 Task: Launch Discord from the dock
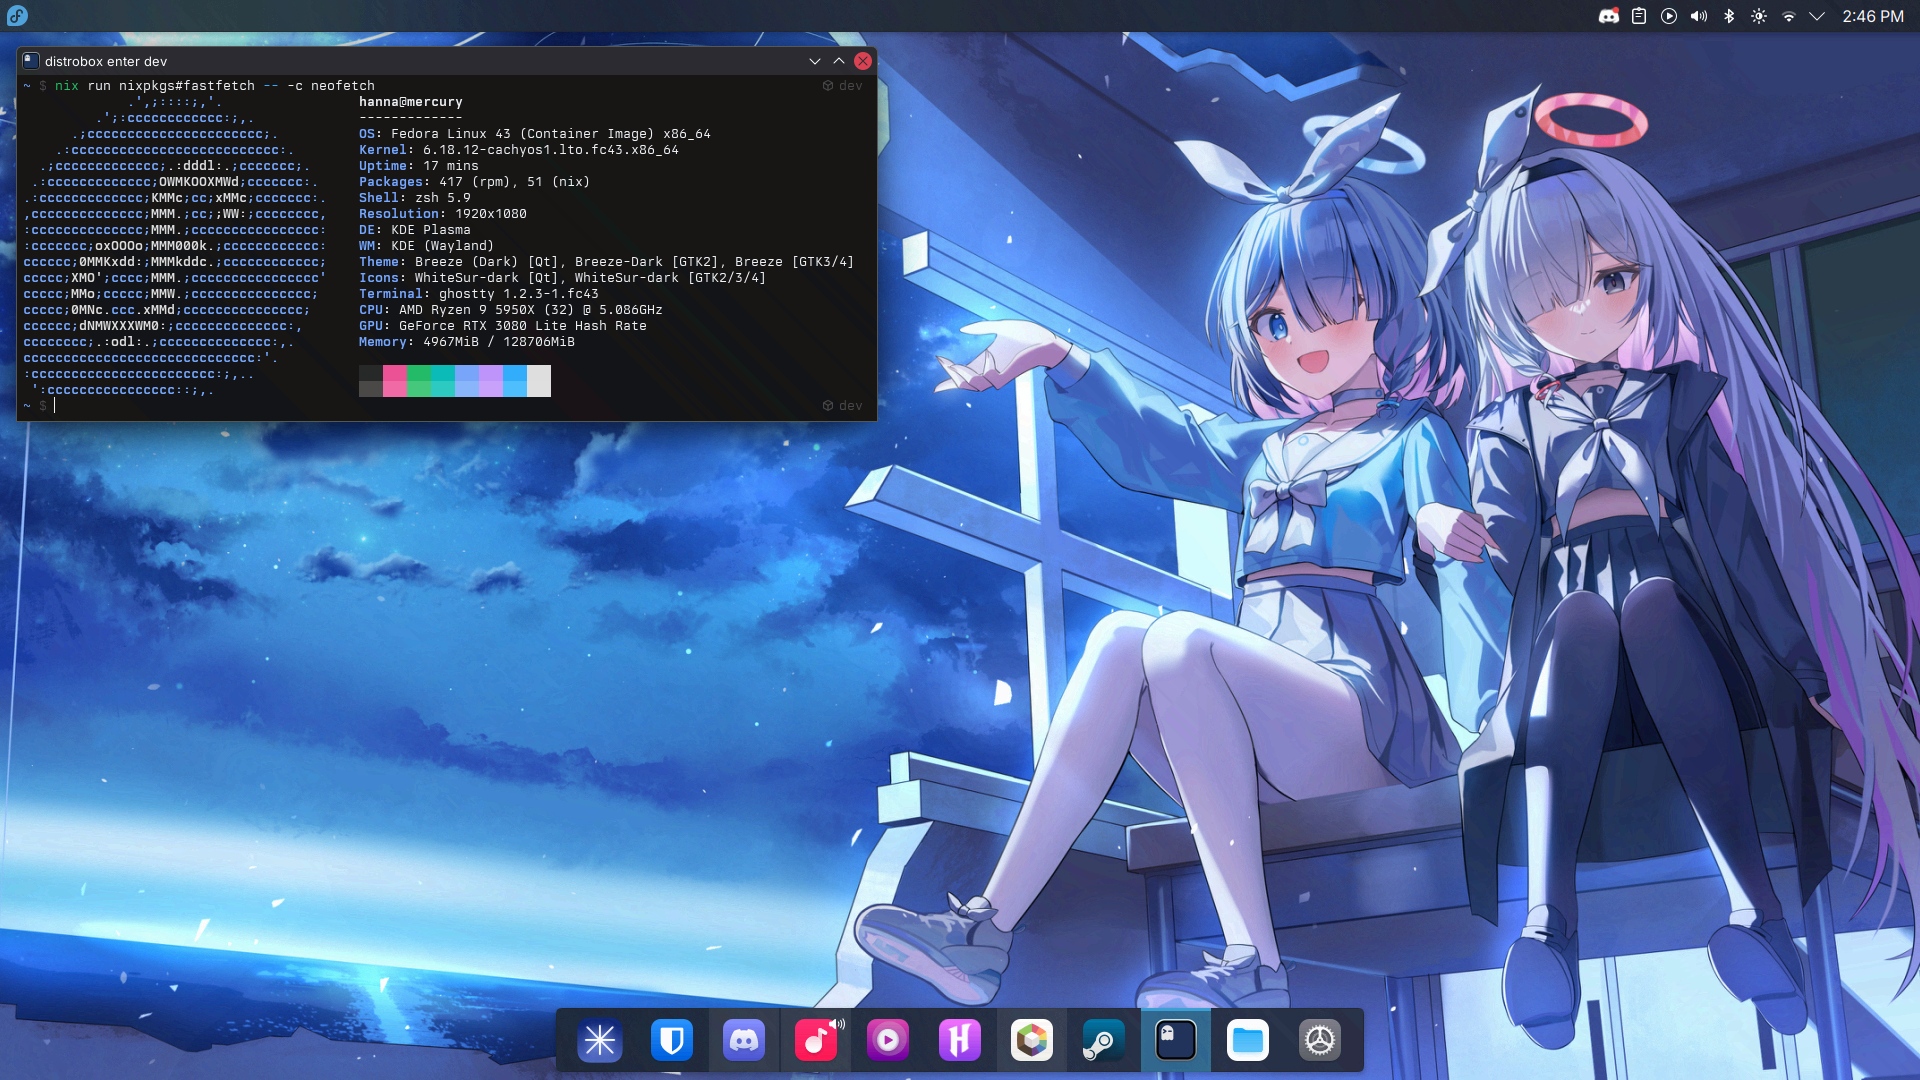tap(744, 1040)
